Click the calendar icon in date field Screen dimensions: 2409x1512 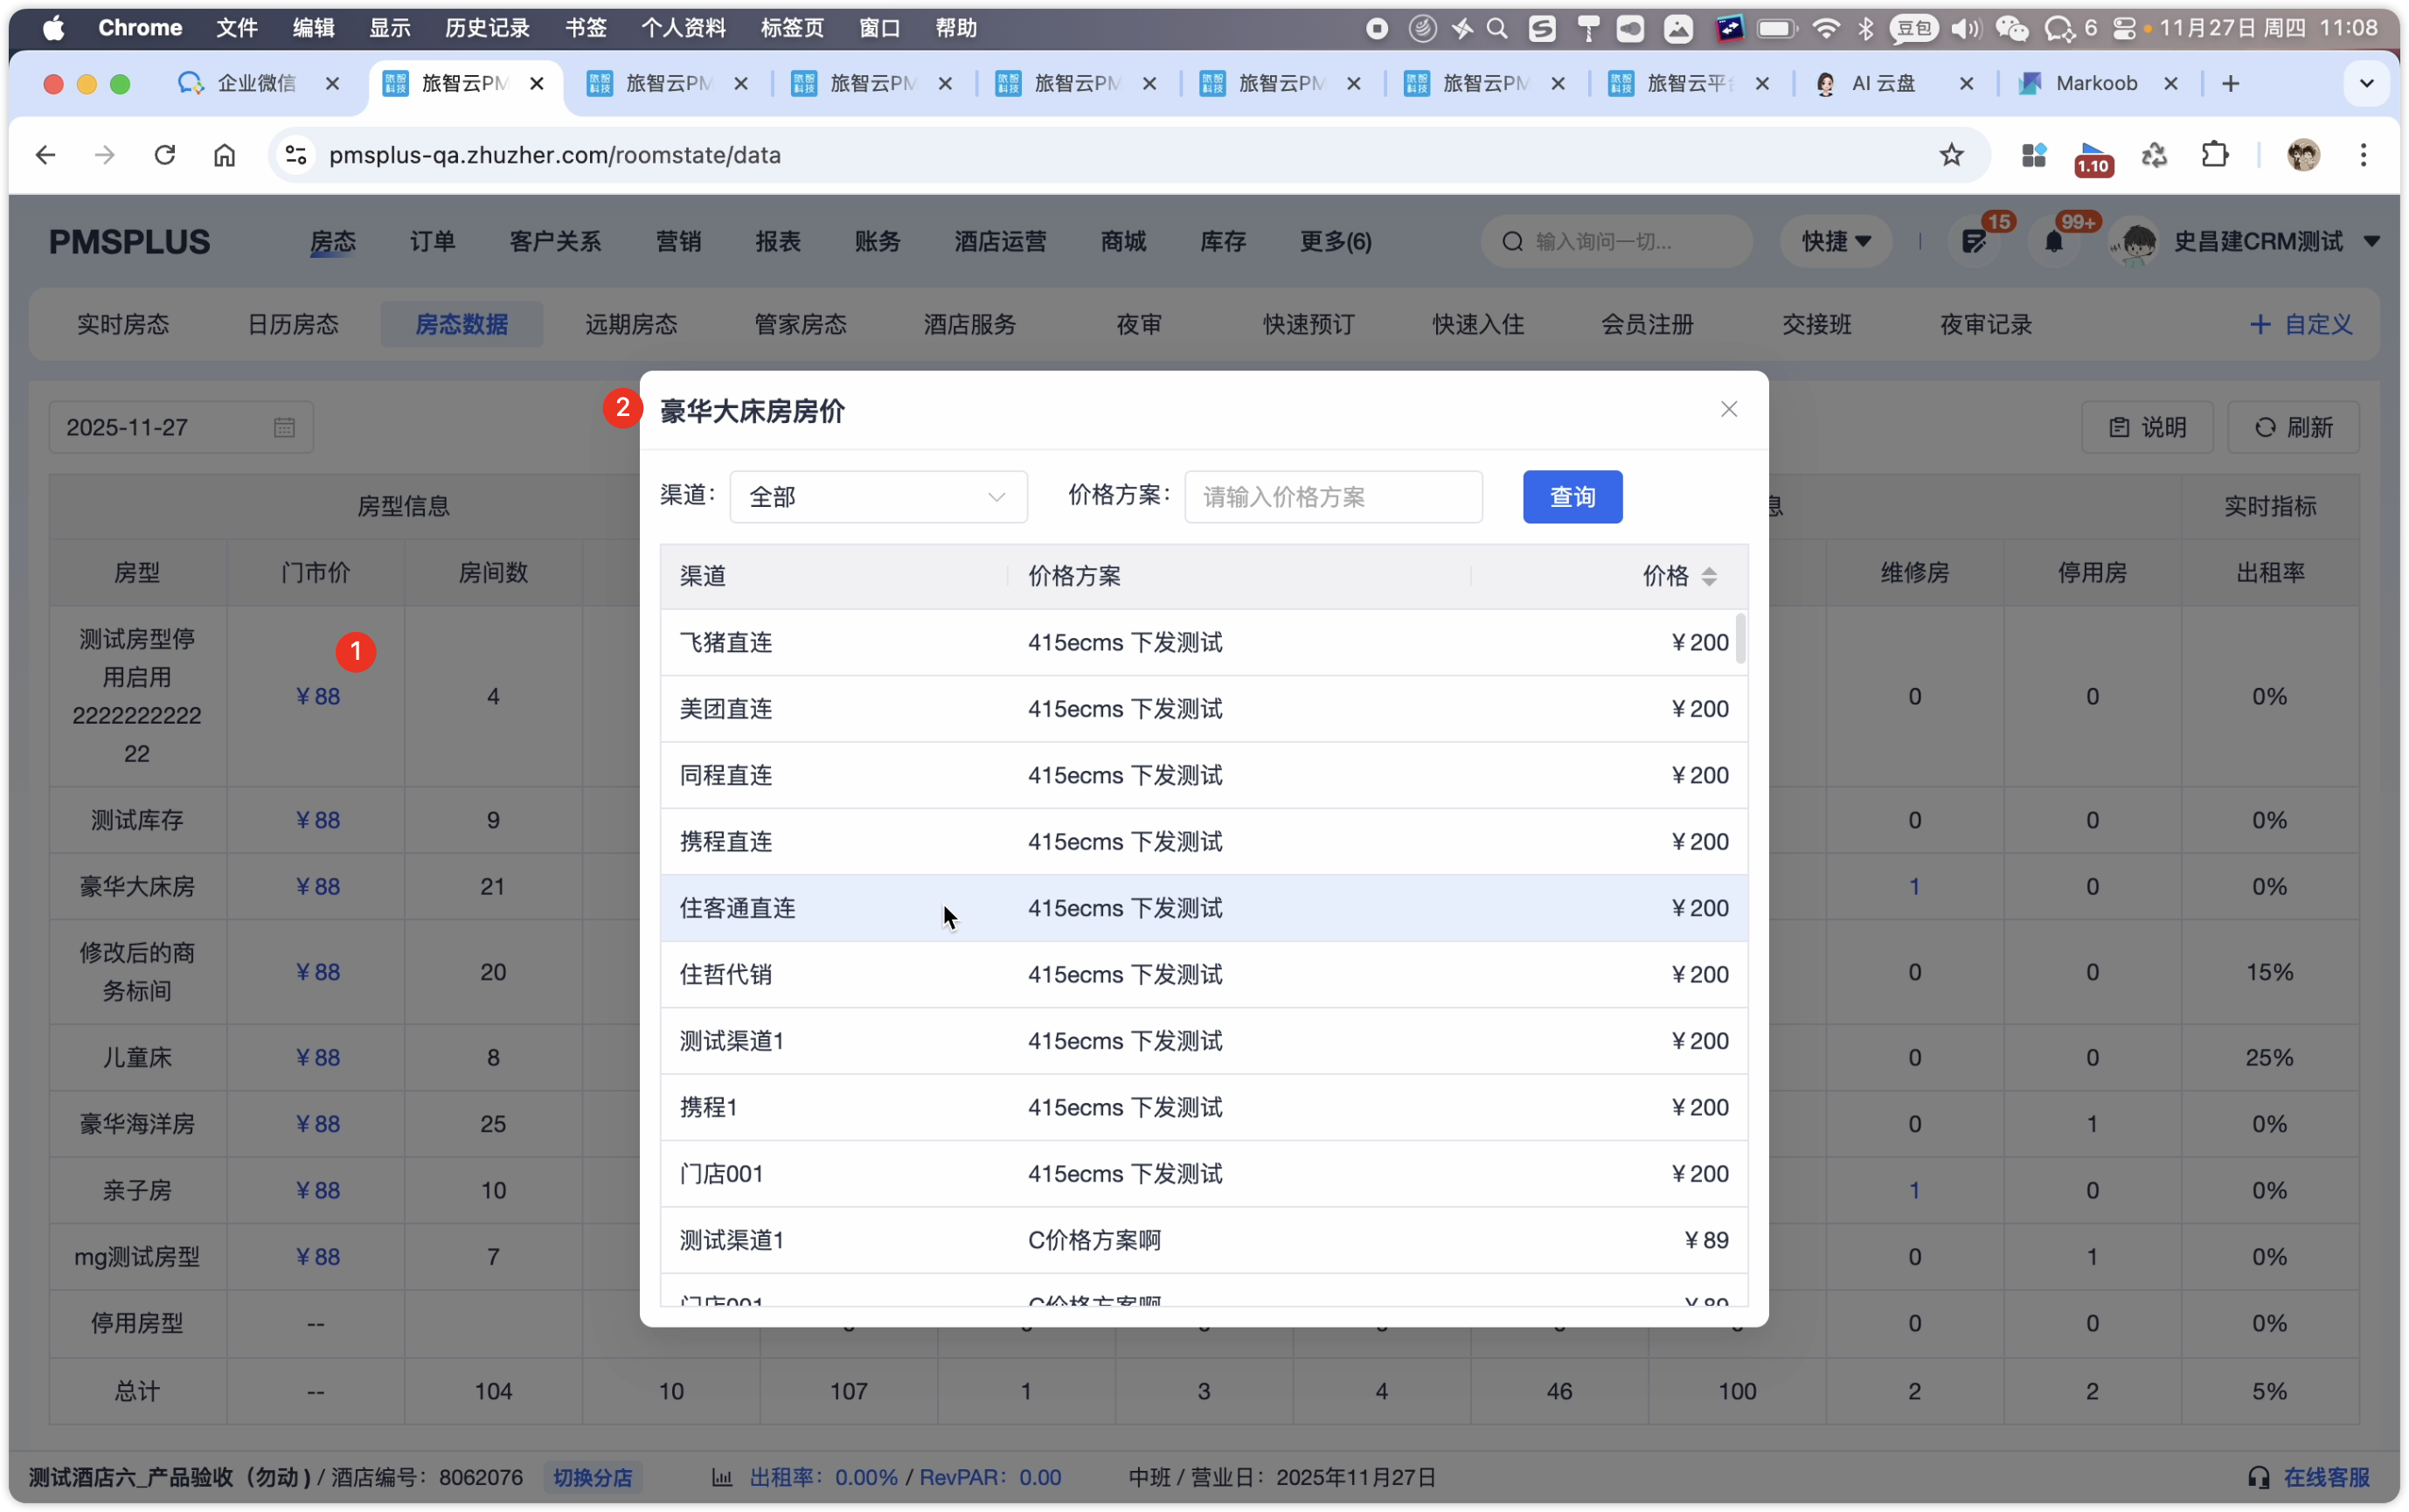click(284, 428)
